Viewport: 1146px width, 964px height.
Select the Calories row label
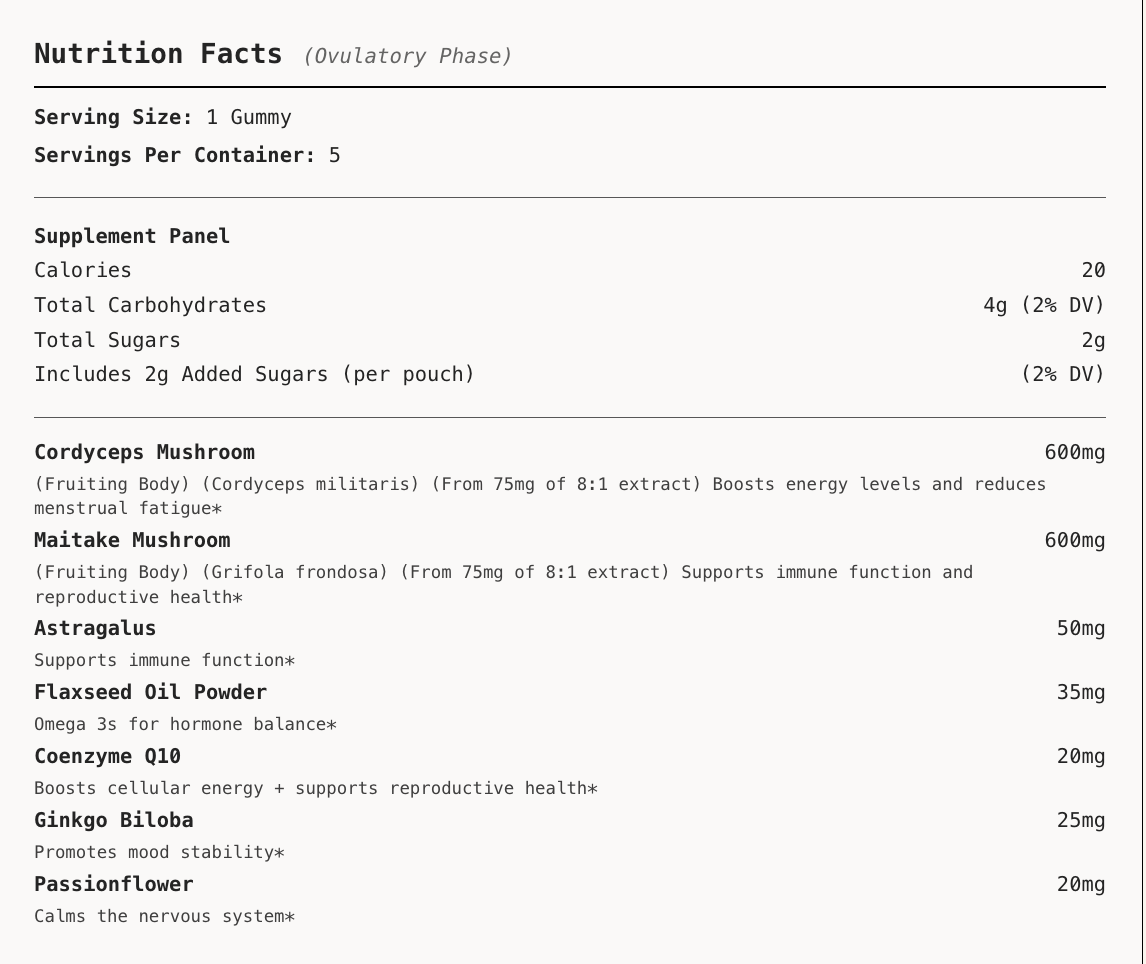[83, 270]
